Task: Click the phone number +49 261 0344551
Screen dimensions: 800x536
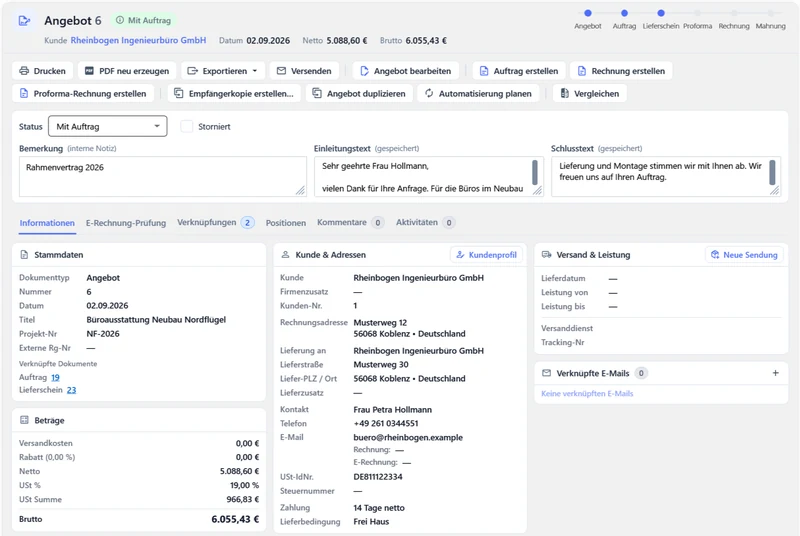Action: [x=386, y=423]
